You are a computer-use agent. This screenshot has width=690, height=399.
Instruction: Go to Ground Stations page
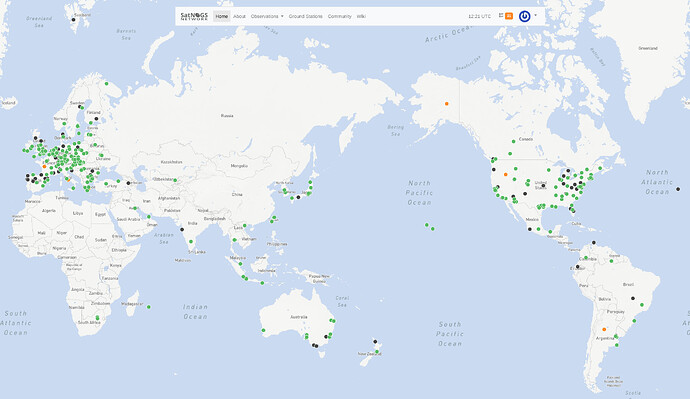[305, 16]
